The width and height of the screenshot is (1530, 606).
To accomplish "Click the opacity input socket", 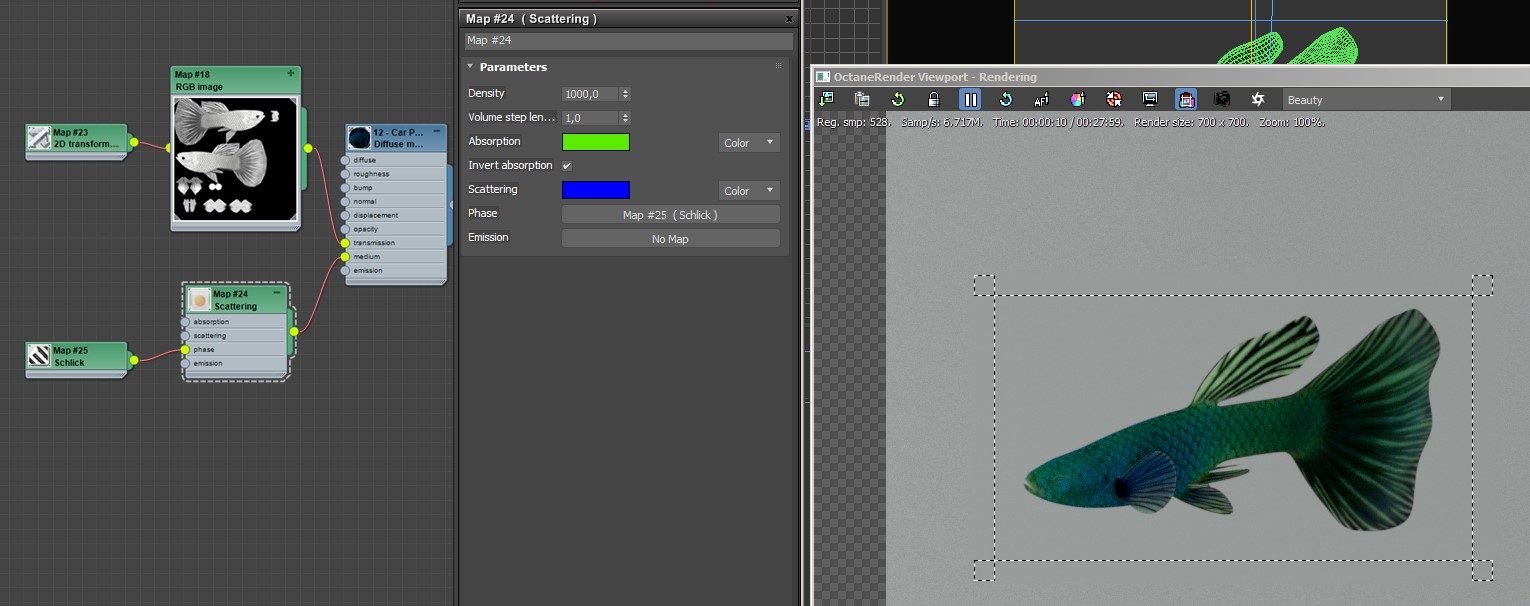I will point(345,229).
